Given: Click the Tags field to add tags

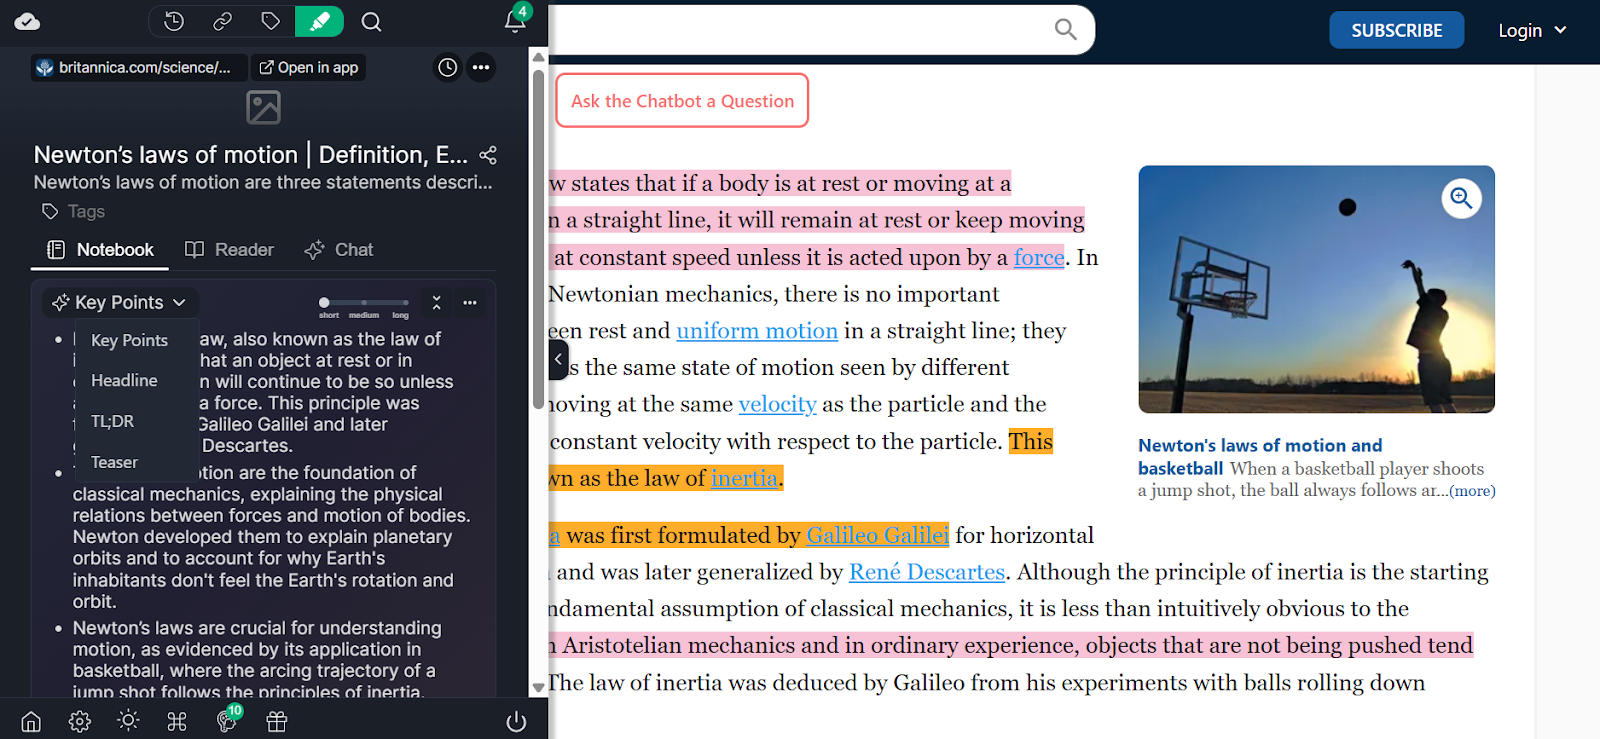Looking at the screenshot, I should [86, 212].
